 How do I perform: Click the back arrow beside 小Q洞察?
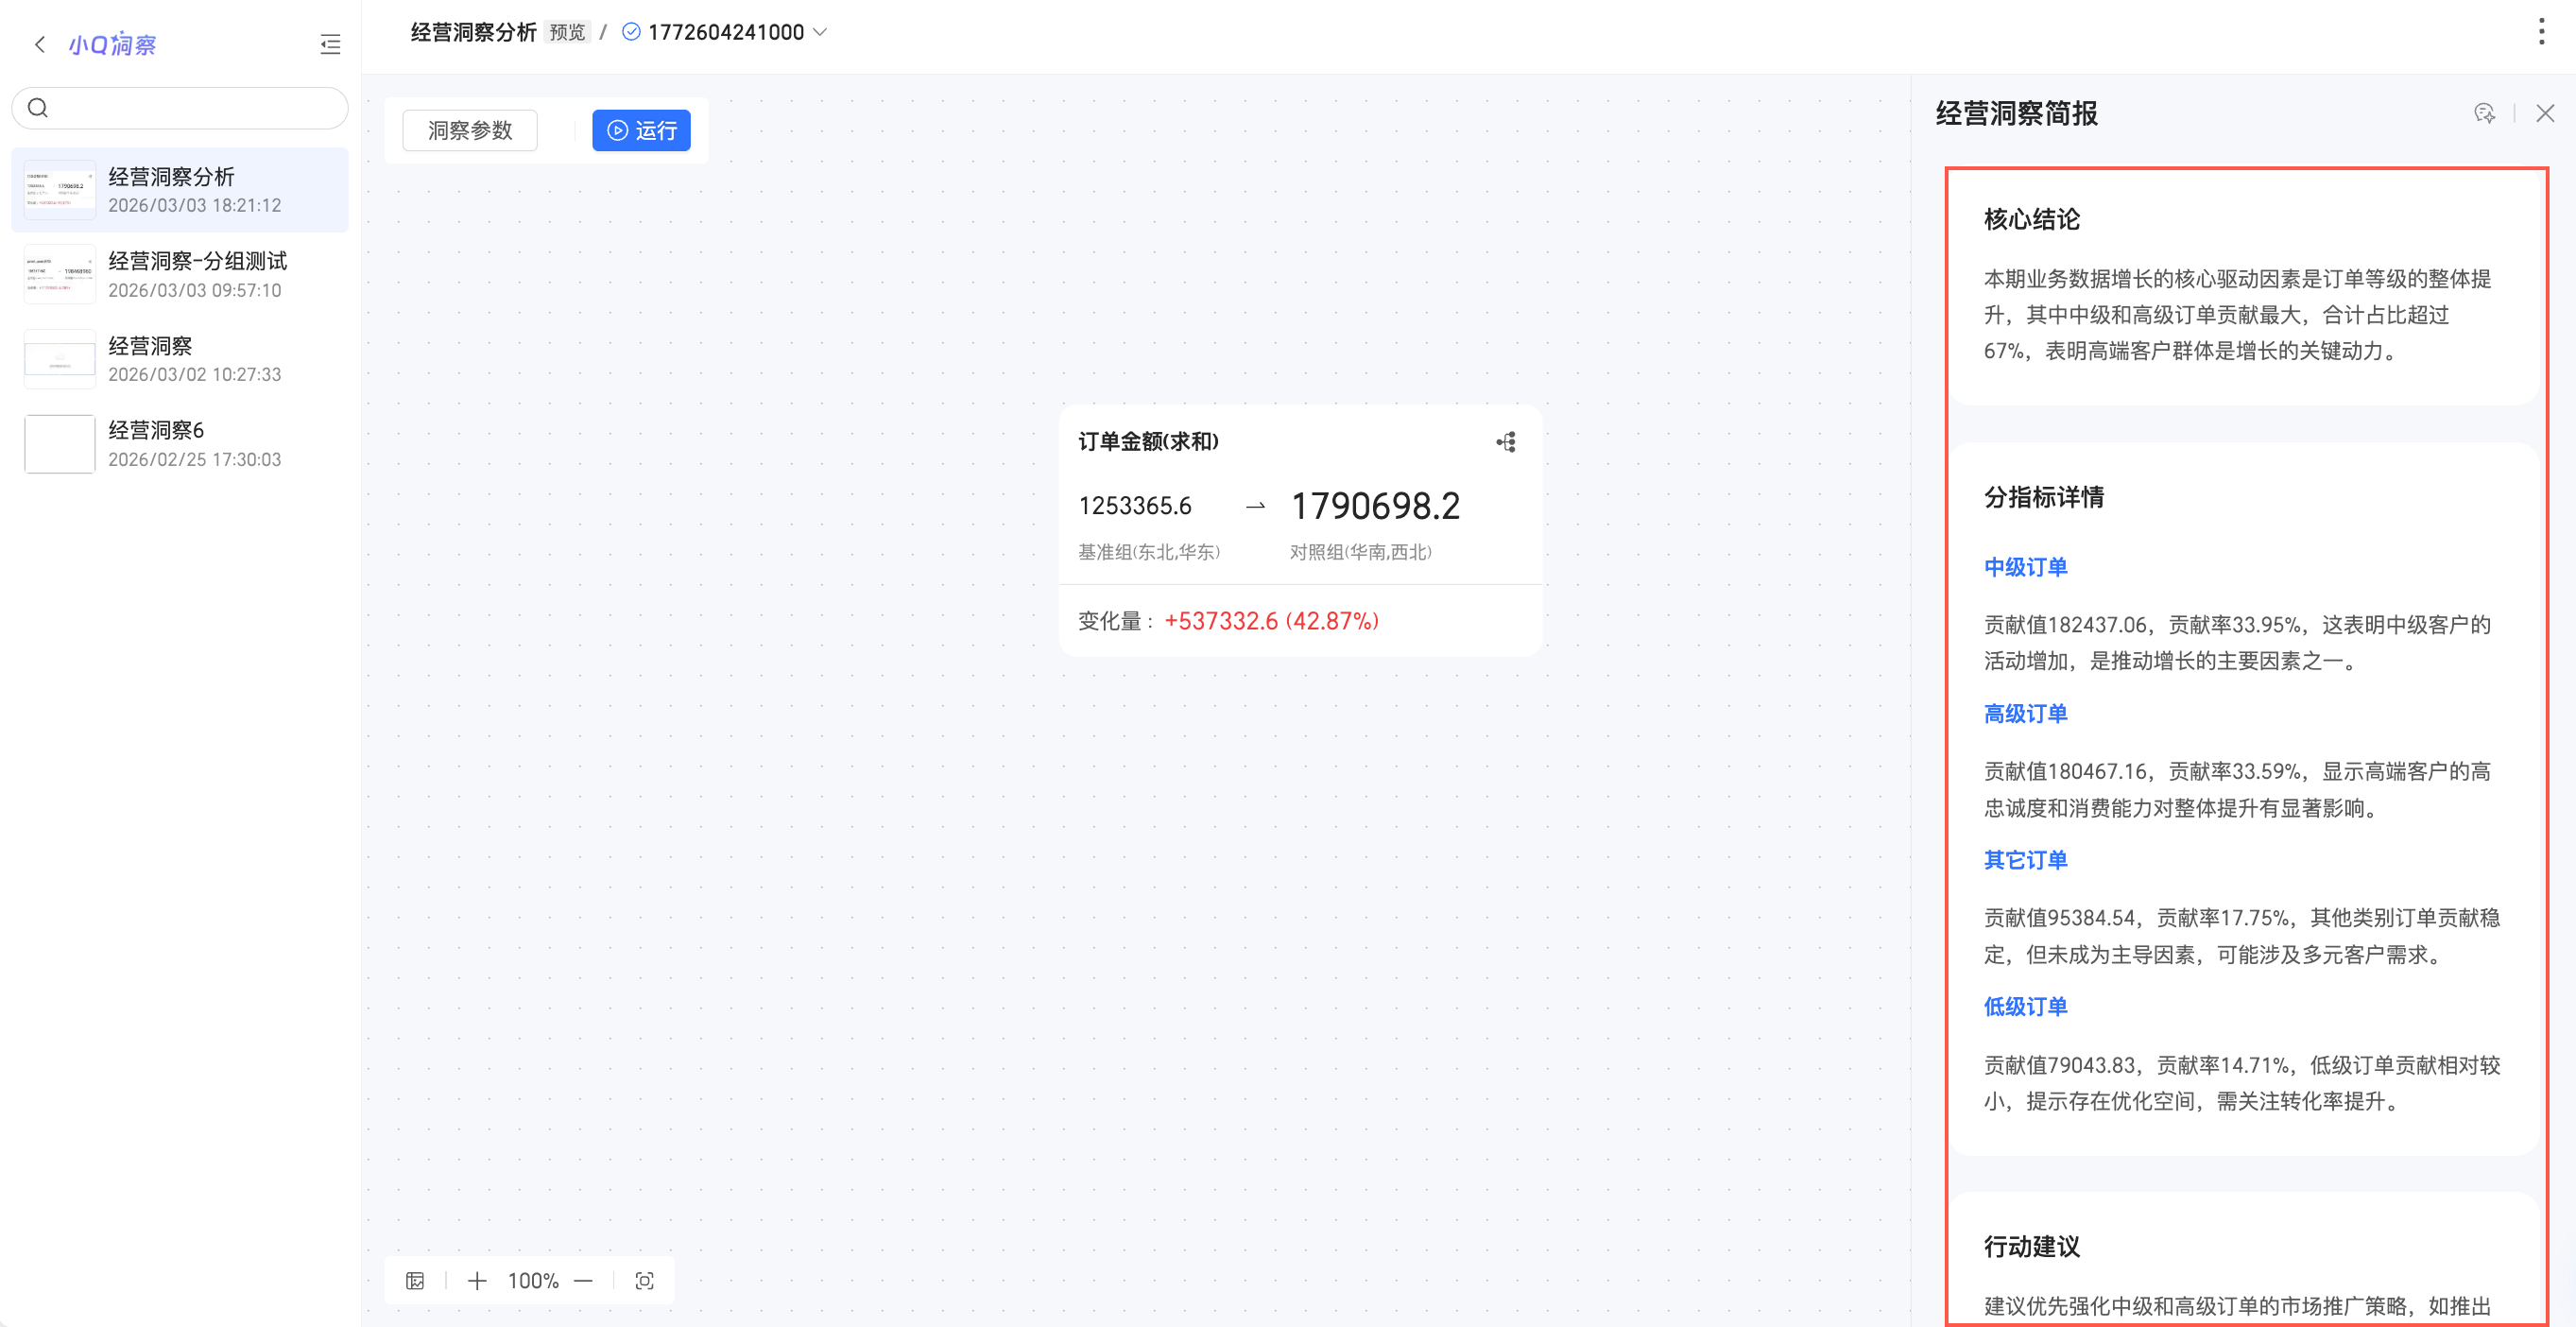point(40,44)
